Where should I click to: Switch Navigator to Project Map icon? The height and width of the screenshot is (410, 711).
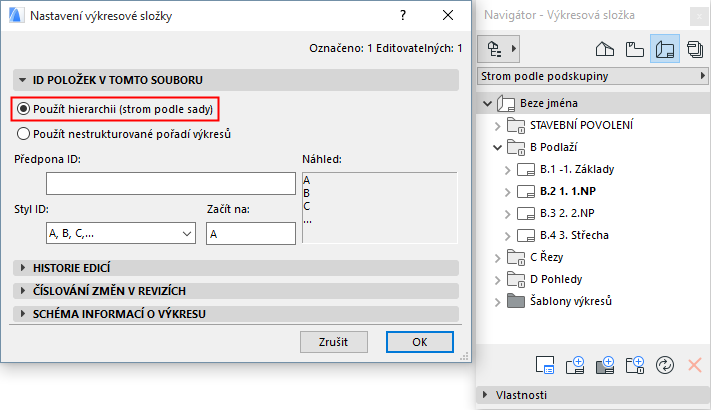pos(605,49)
